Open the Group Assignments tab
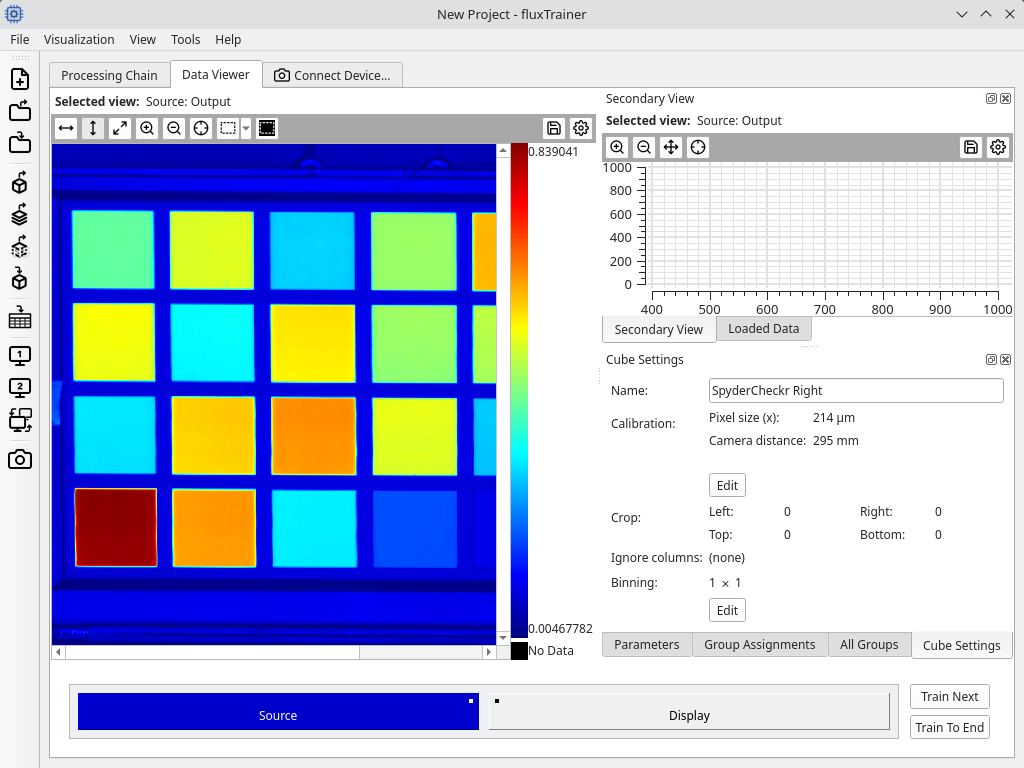This screenshot has height=768, width=1024. point(760,645)
